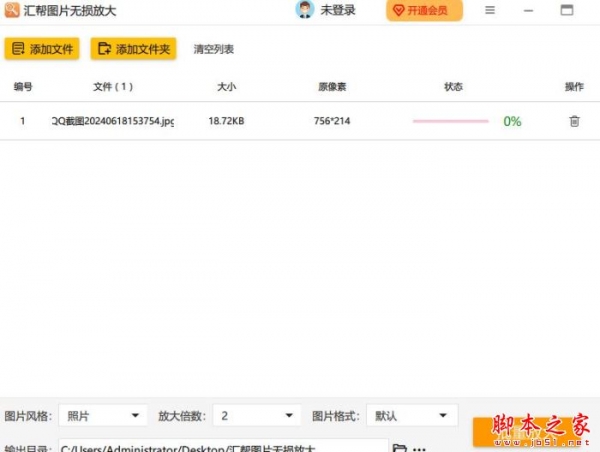
Task: Open the 放大倍数 dropdown showing 2
Action: tap(257, 415)
